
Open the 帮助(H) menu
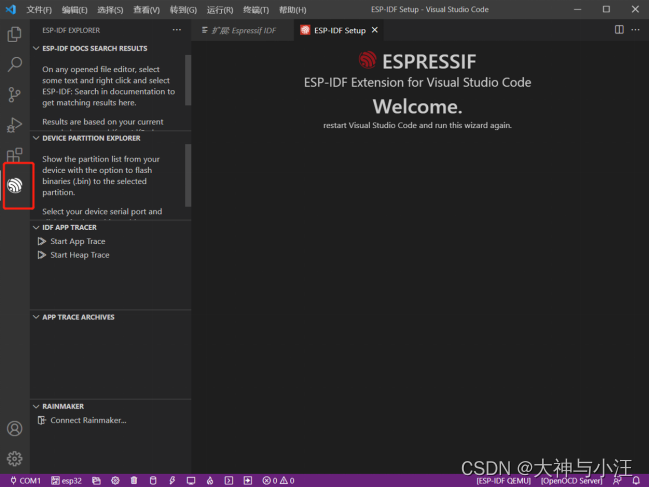(293, 10)
